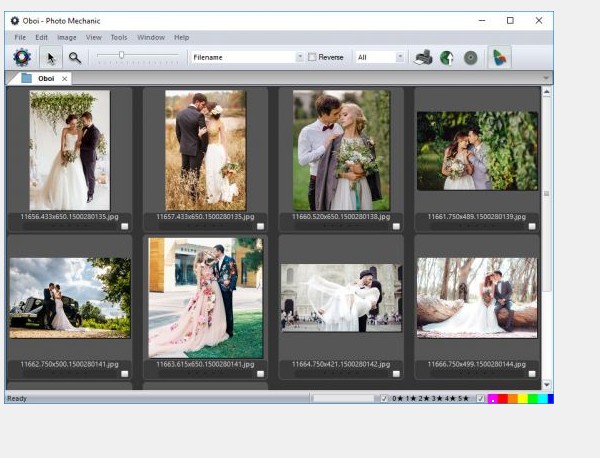Open the Tools menu
The width and height of the screenshot is (600, 458).
click(x=119, y=37)
